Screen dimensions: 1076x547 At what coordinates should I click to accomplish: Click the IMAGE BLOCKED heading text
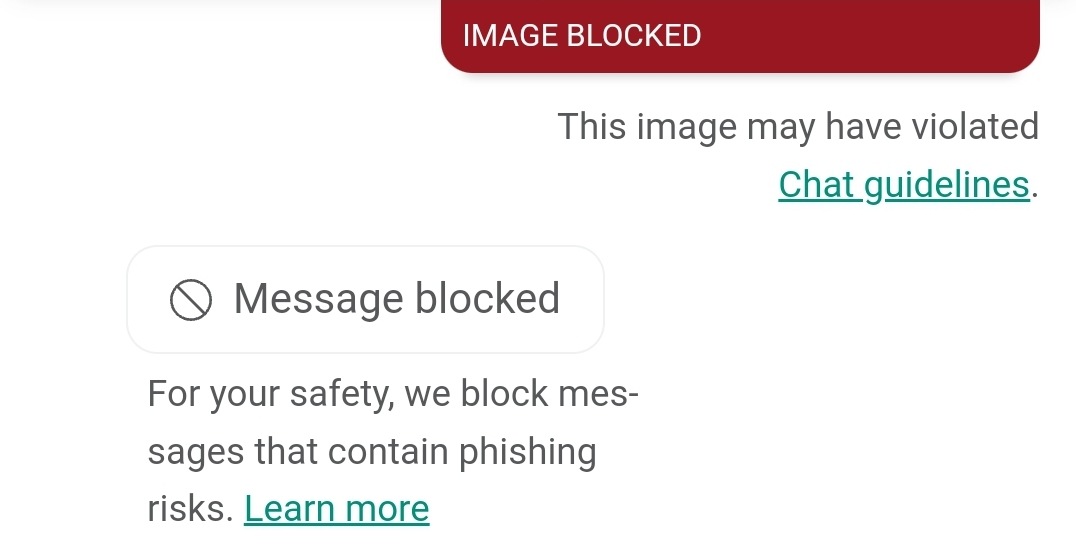[582, 36]
